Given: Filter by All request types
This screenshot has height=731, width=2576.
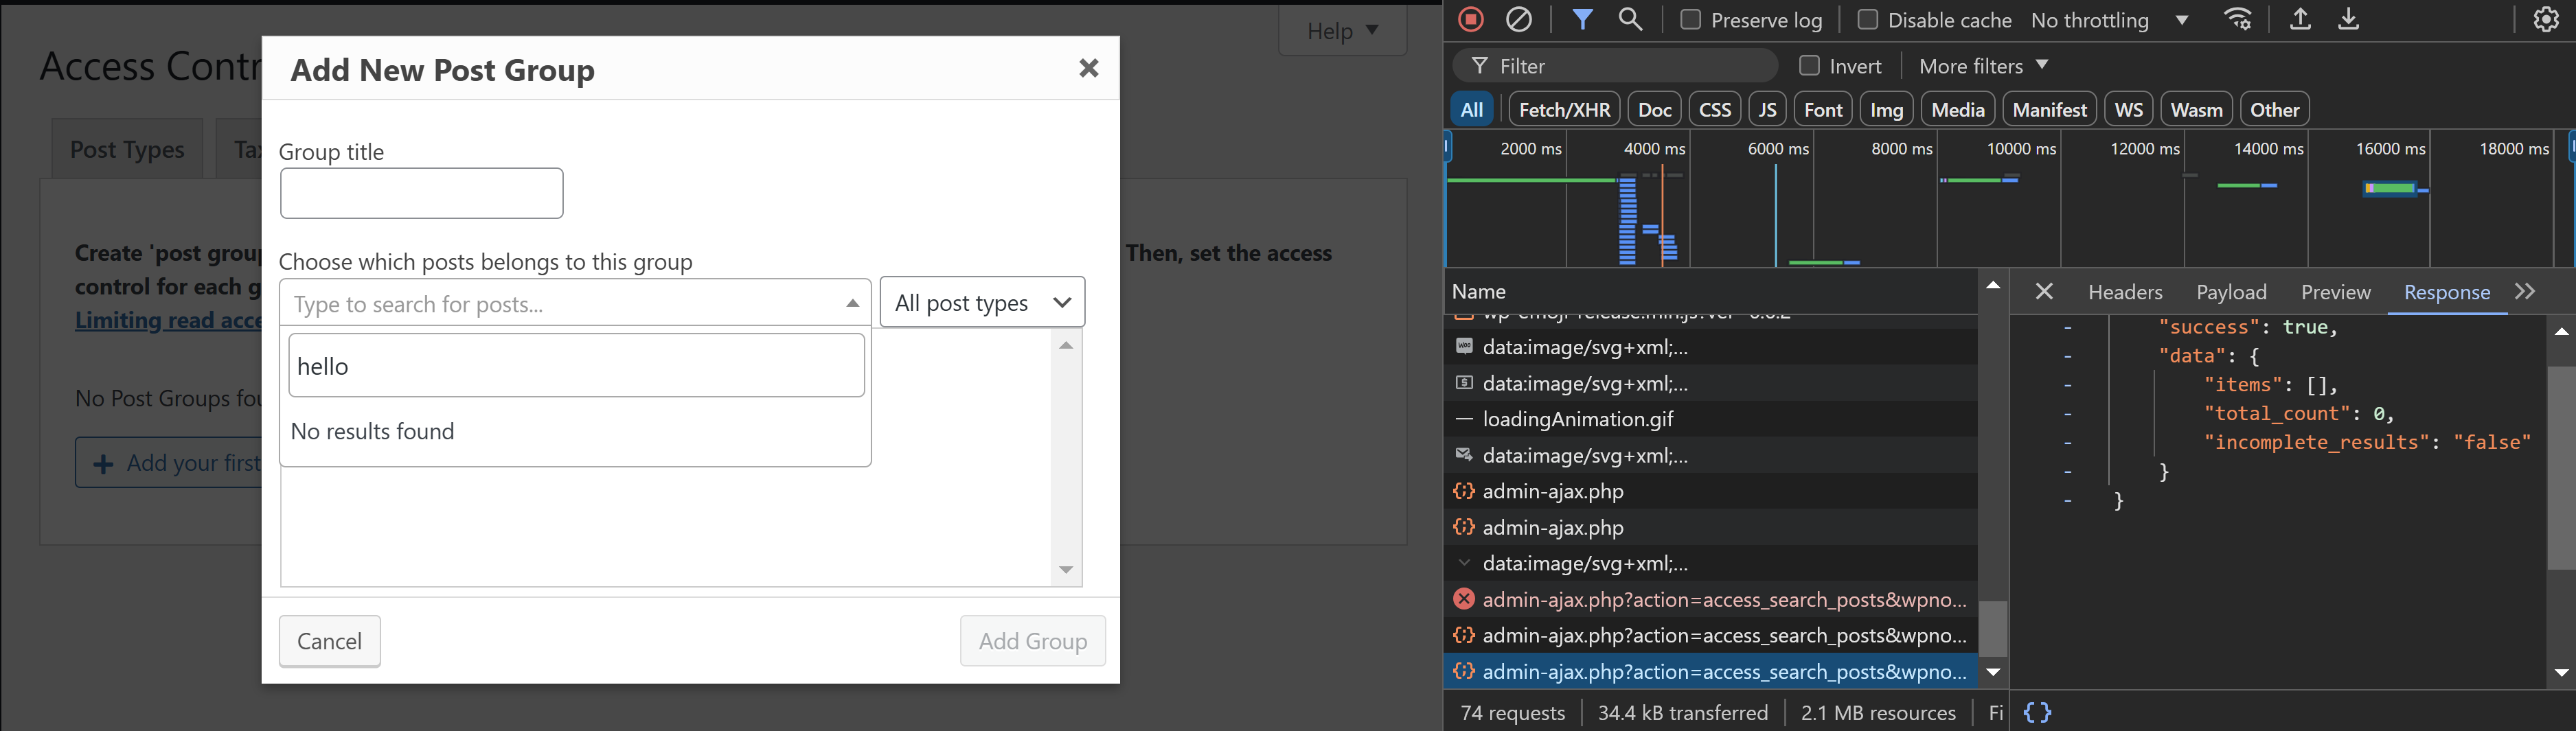Looking at the screenshot, I should coord(1471,109).
